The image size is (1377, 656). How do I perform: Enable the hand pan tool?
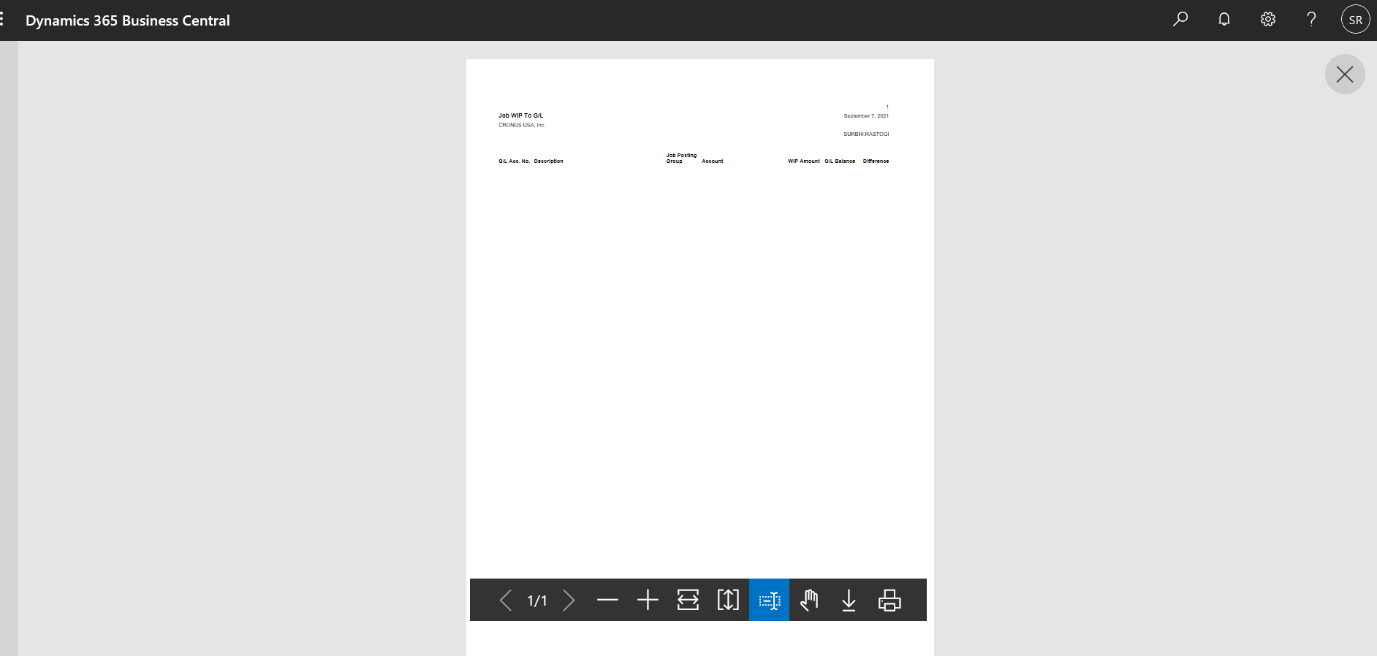click(x=808, y=600)
